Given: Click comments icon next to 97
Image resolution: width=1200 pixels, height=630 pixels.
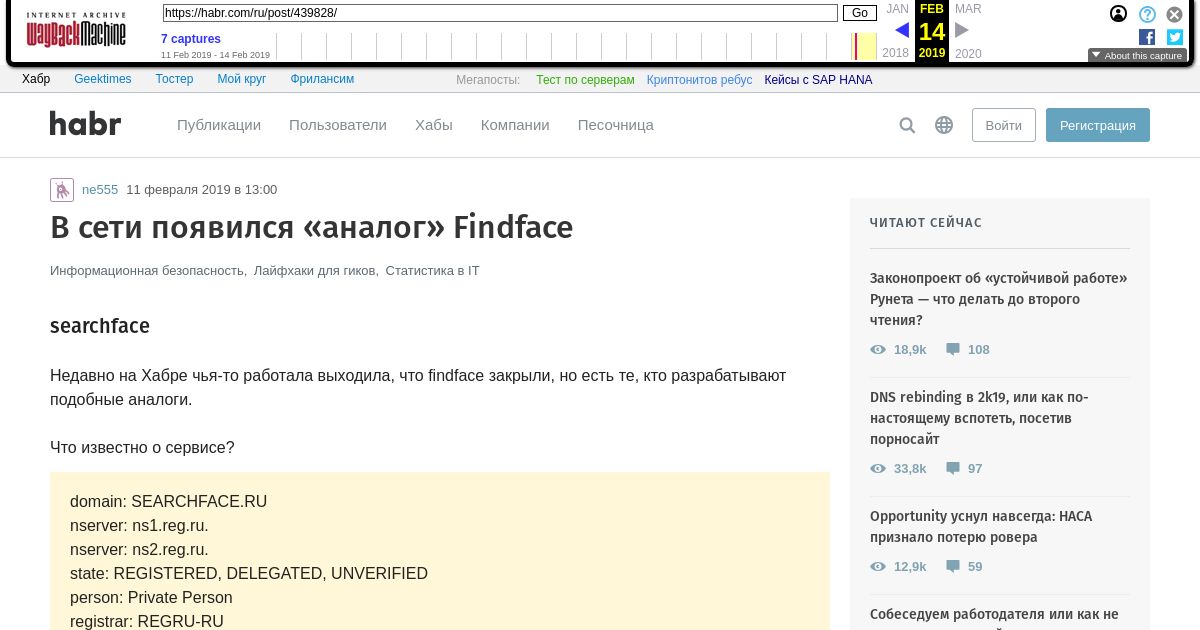Looking at the screenshot, I should point(953,469).
